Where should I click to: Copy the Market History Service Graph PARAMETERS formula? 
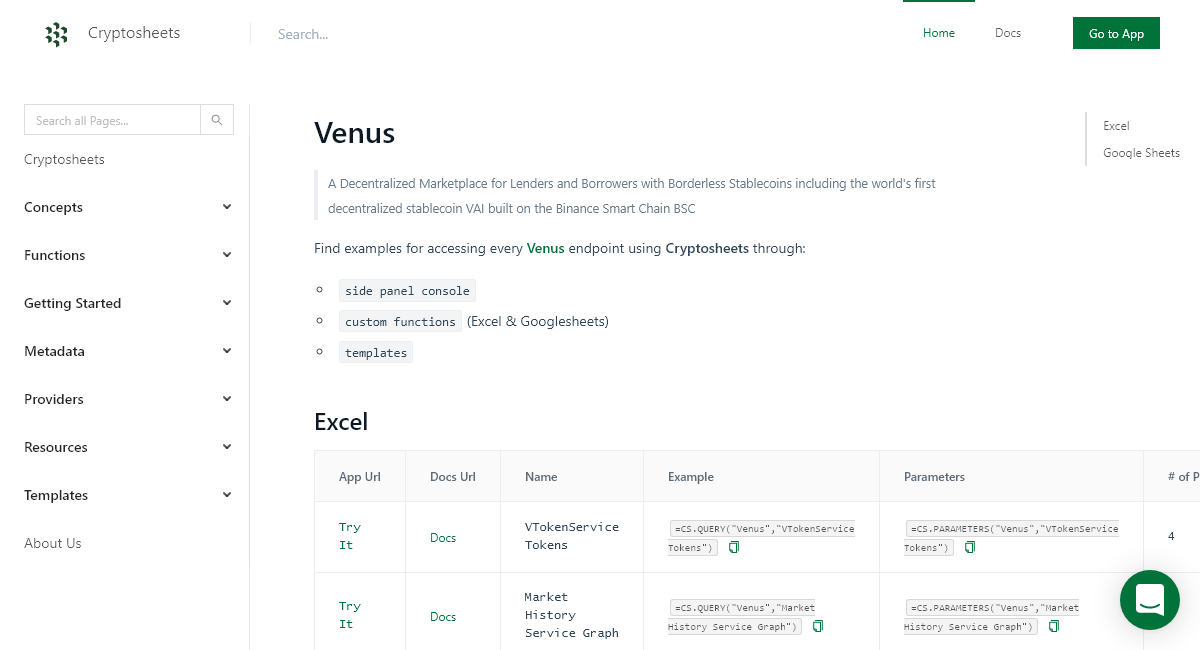[x=1053, y=626]
